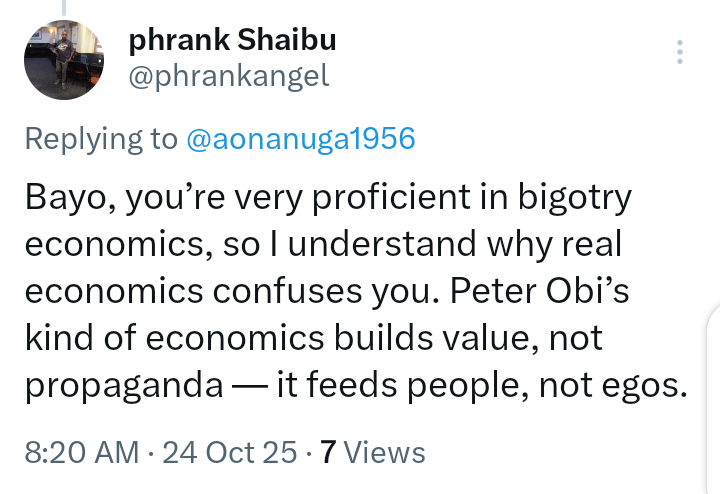Open the three-dot more options menu
The image size is (720, 494).
[680, 53]
